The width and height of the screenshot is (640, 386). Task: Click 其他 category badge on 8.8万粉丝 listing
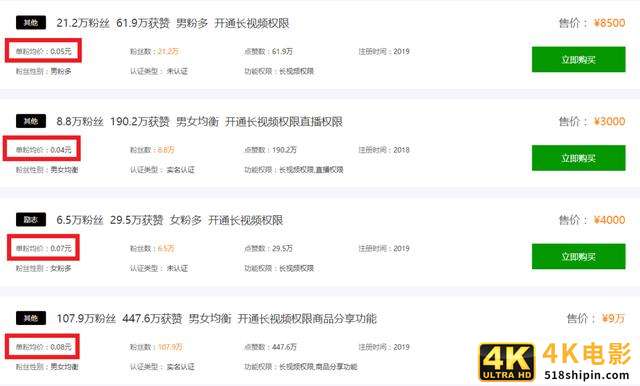pyautogui.click(x=31, y=121)
